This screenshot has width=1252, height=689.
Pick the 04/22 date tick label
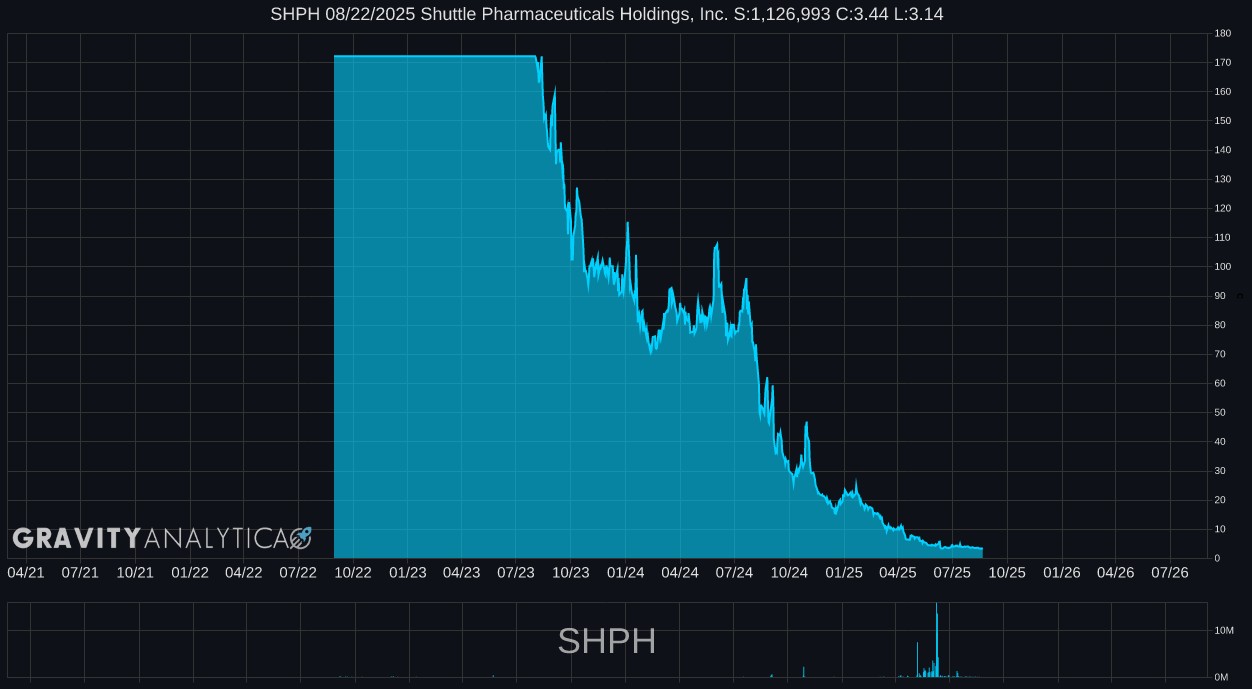[x=244, y=572]
